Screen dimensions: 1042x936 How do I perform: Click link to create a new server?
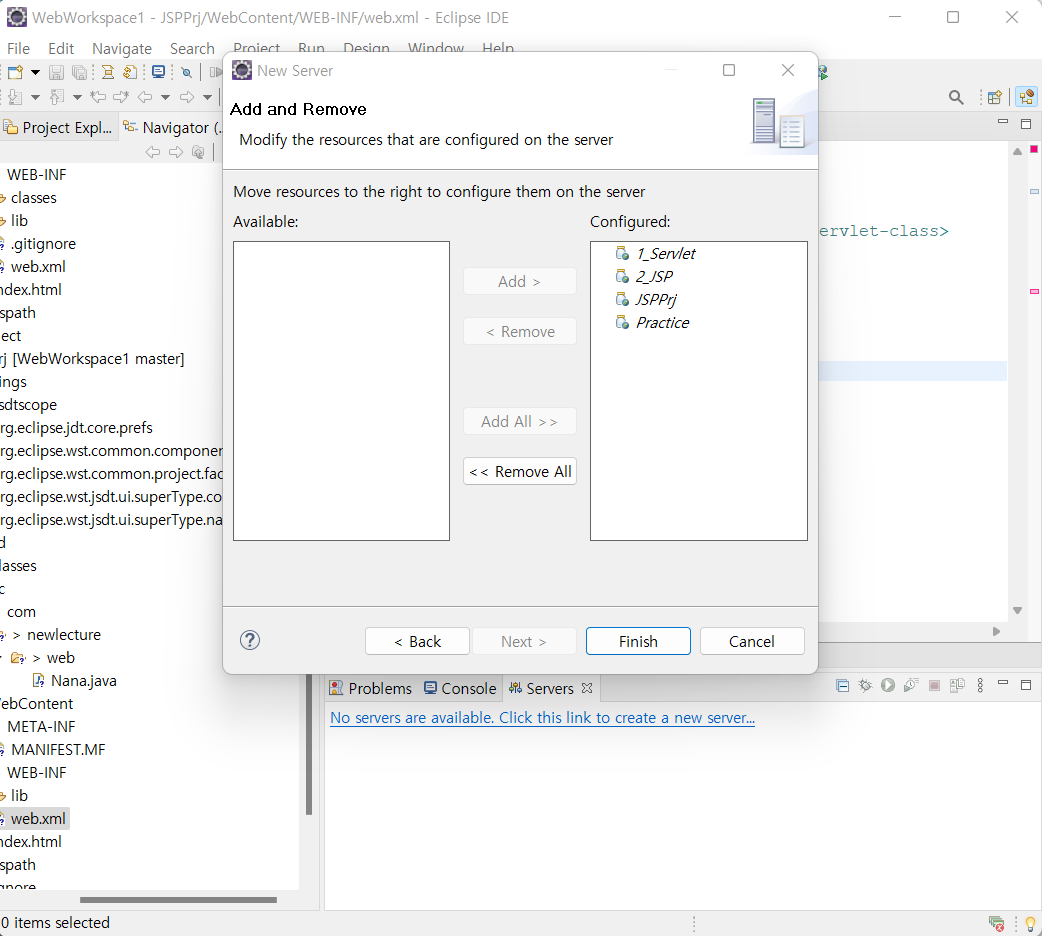[x=542, y=718]
